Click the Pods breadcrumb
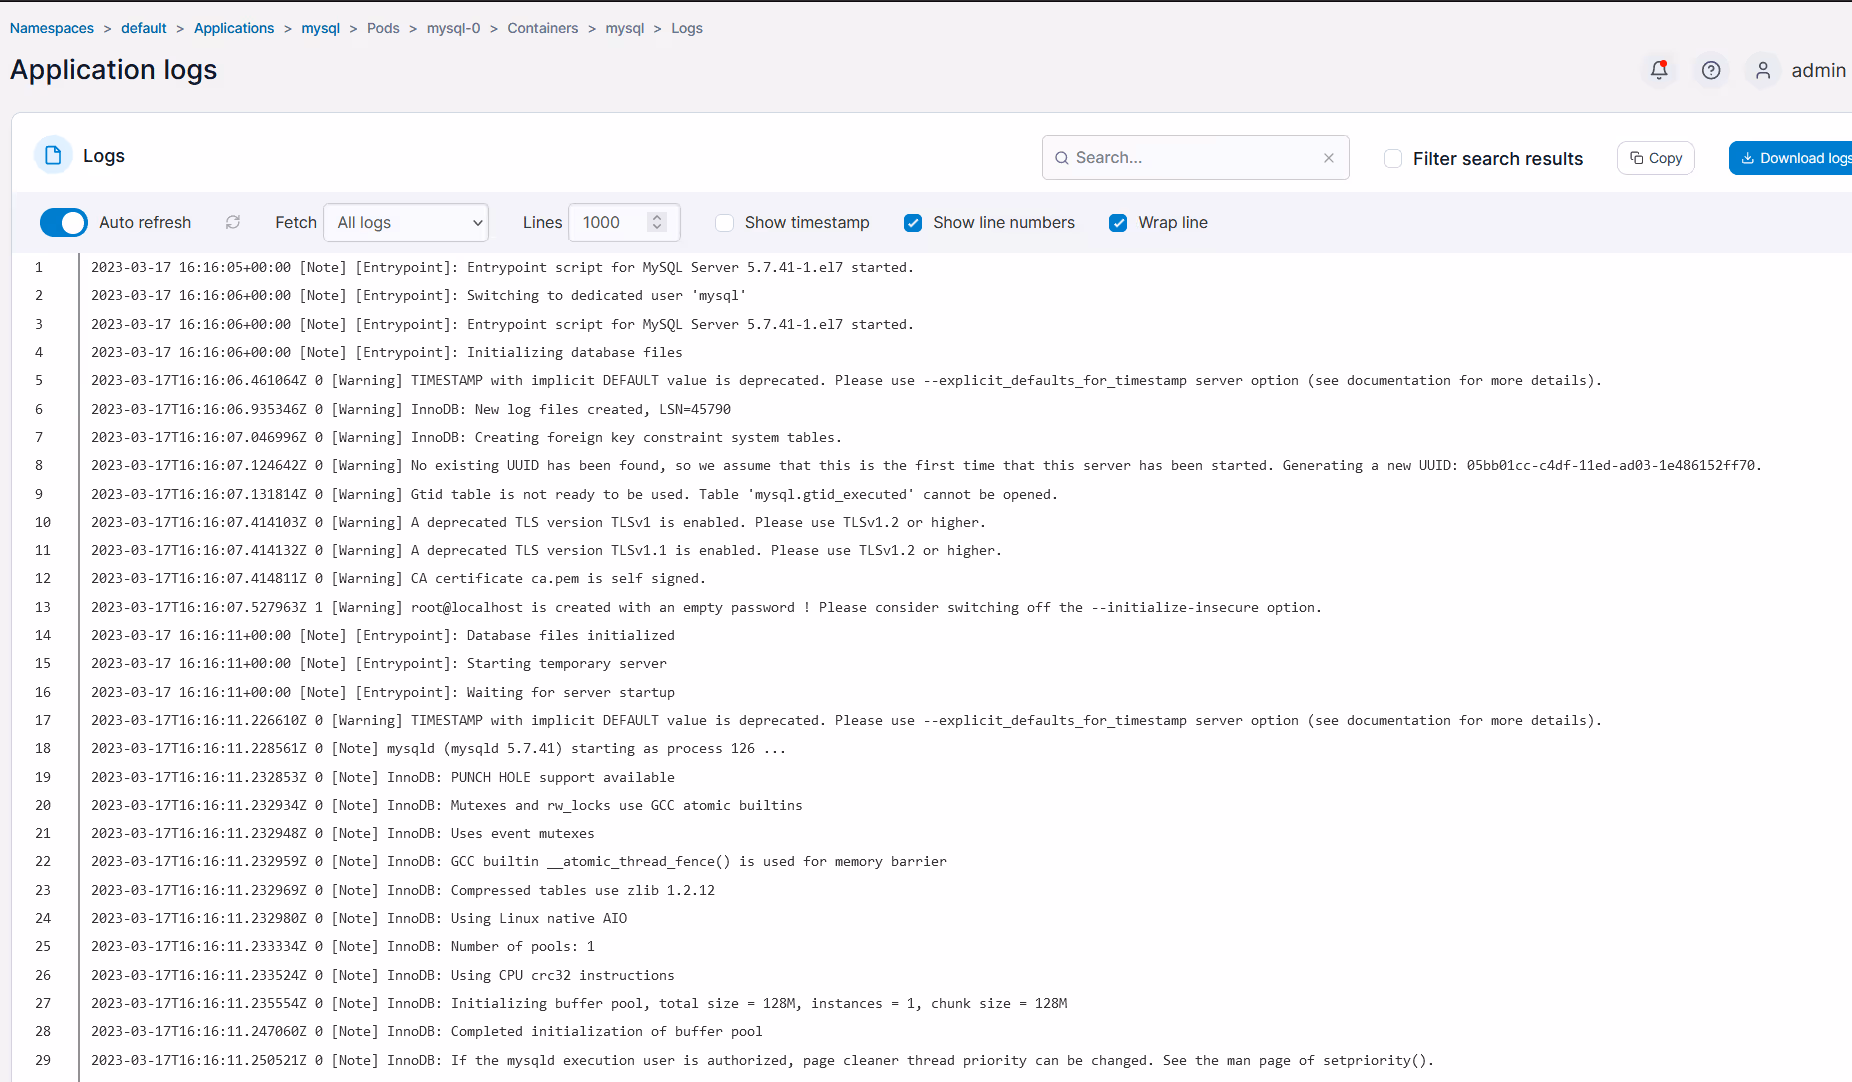This screenshot has width=1852, height=1082. pos(383,28)
